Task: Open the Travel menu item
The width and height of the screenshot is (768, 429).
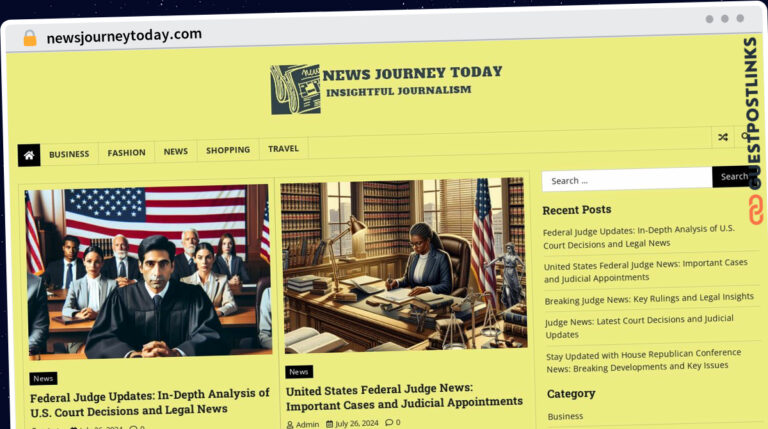Action: (x=283, y=148)
